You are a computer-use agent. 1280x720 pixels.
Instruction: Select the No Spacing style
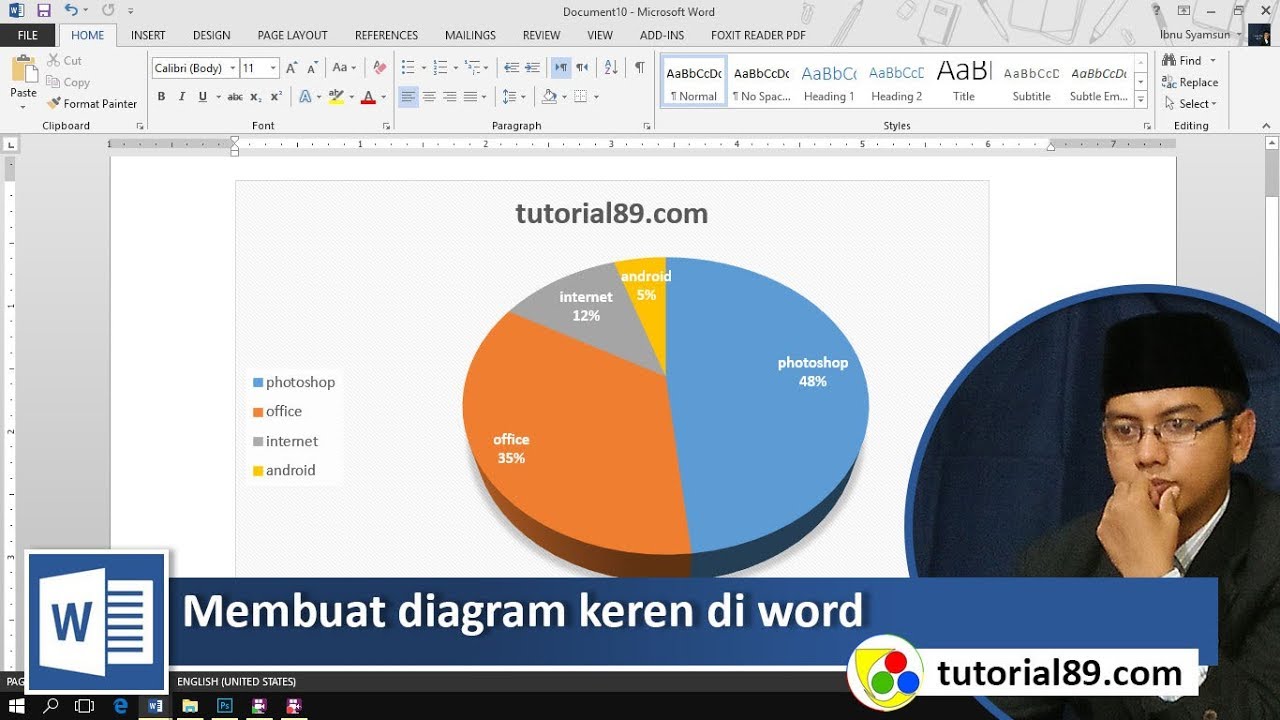pyautogui.click(x=761, y=81)
